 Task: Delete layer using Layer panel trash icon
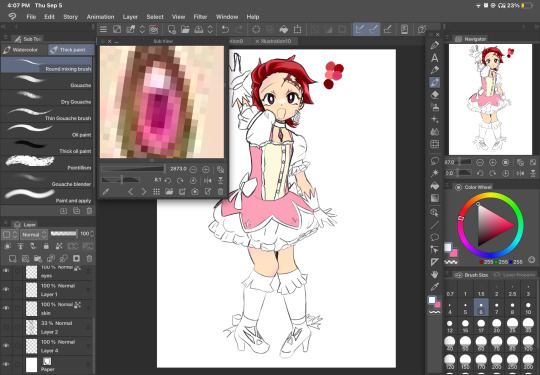tap(89, 258)
